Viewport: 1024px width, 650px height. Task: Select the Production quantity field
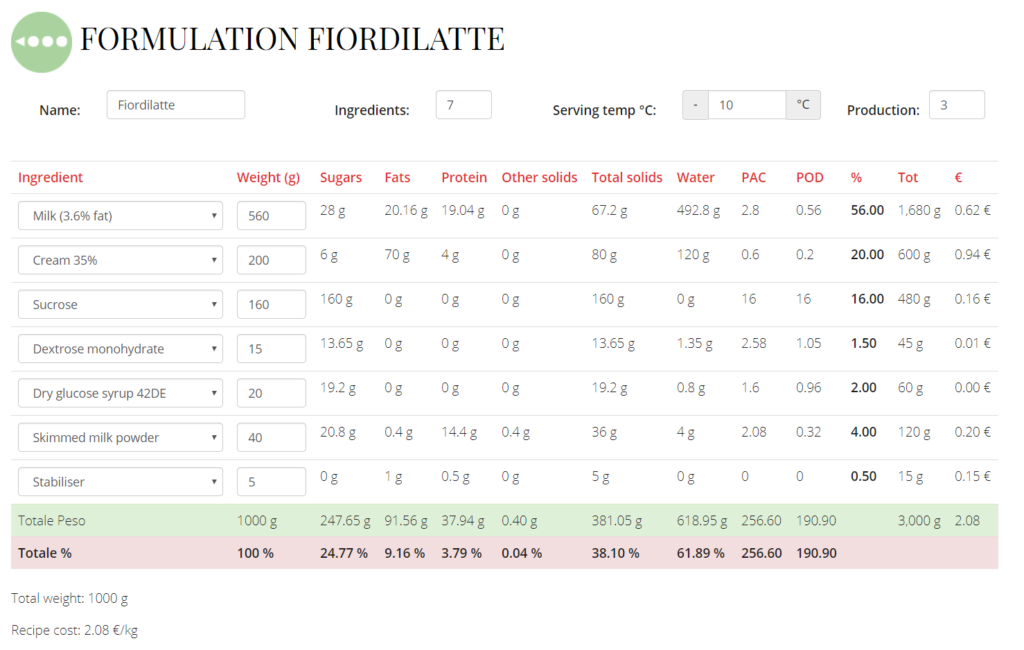pyautogui.click(x=957, y=105)
